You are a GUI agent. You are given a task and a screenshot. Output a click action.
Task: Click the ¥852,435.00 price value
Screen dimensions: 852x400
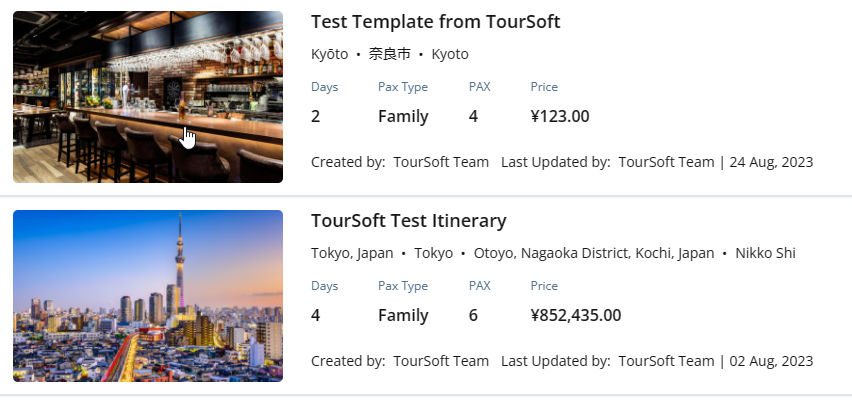575,315
